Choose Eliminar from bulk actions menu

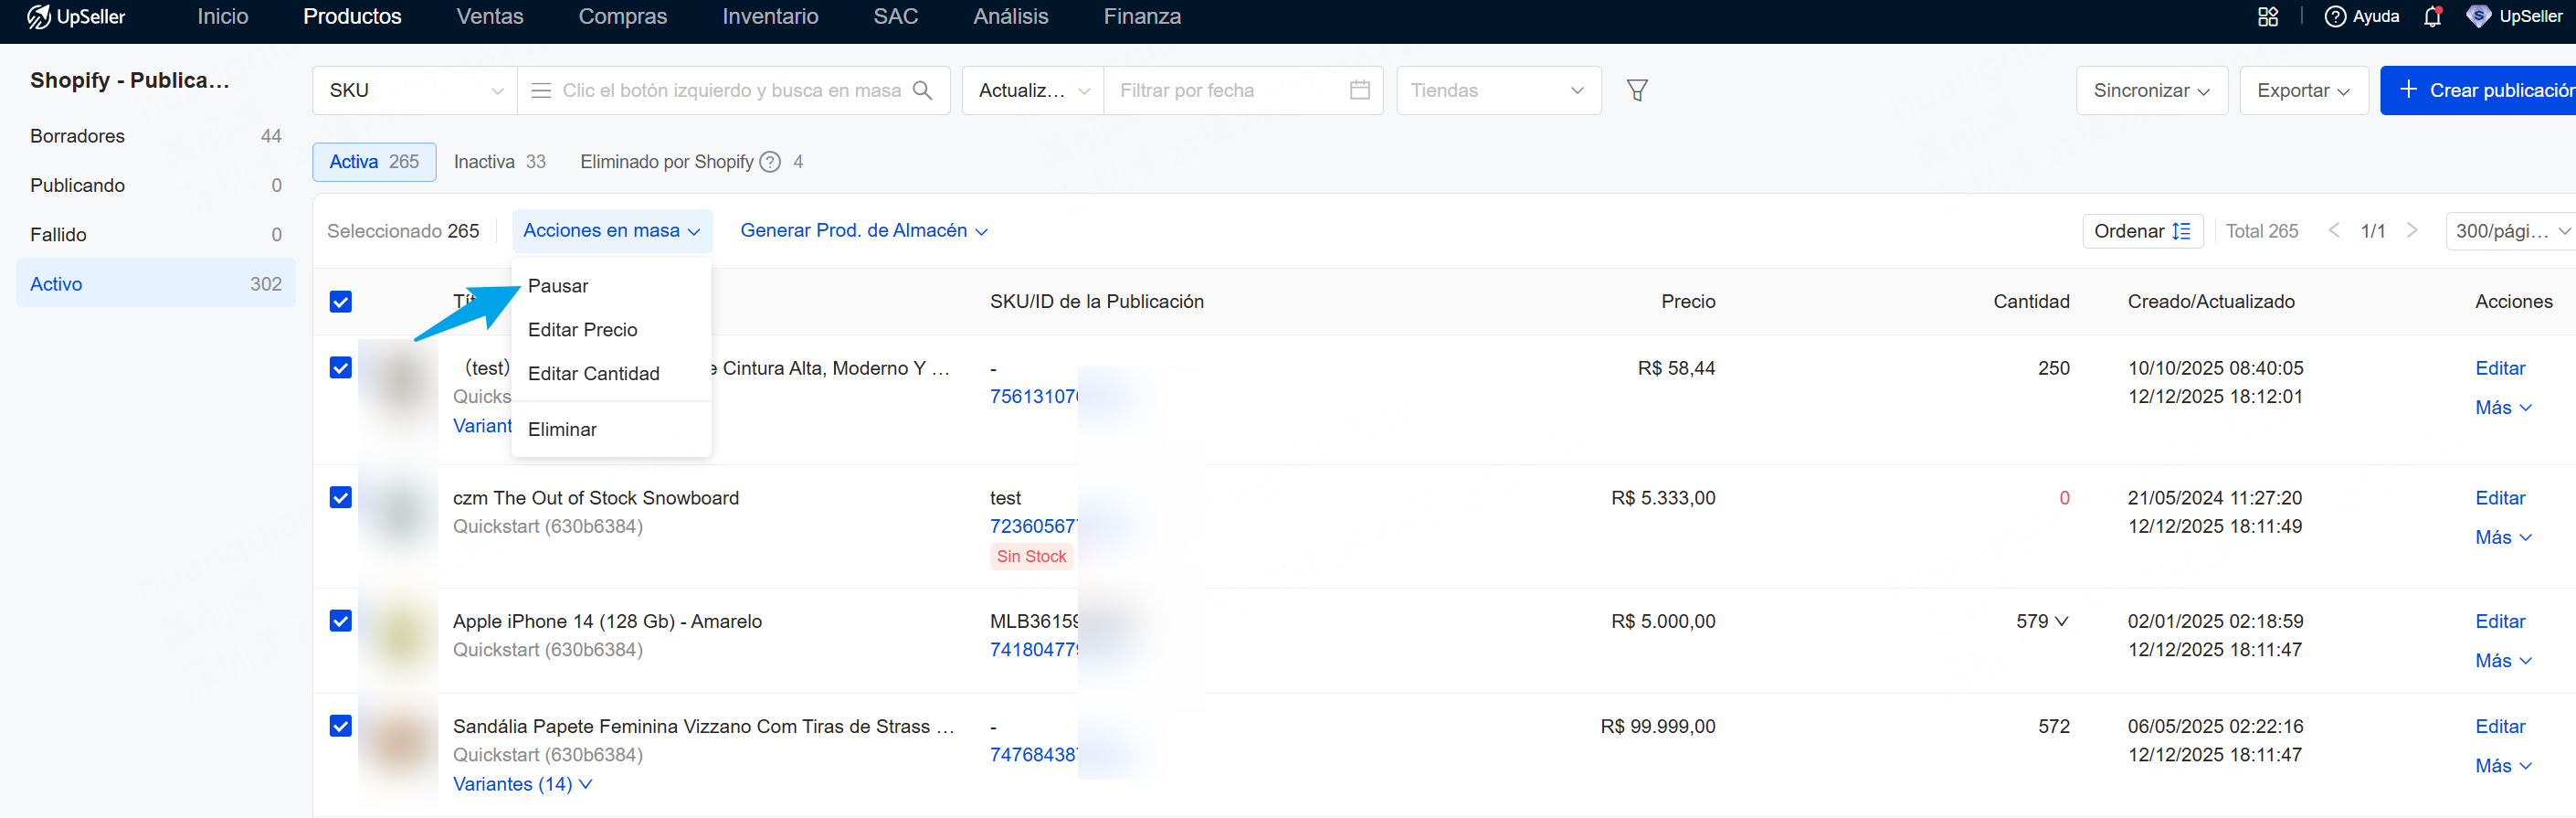(611, 430)
